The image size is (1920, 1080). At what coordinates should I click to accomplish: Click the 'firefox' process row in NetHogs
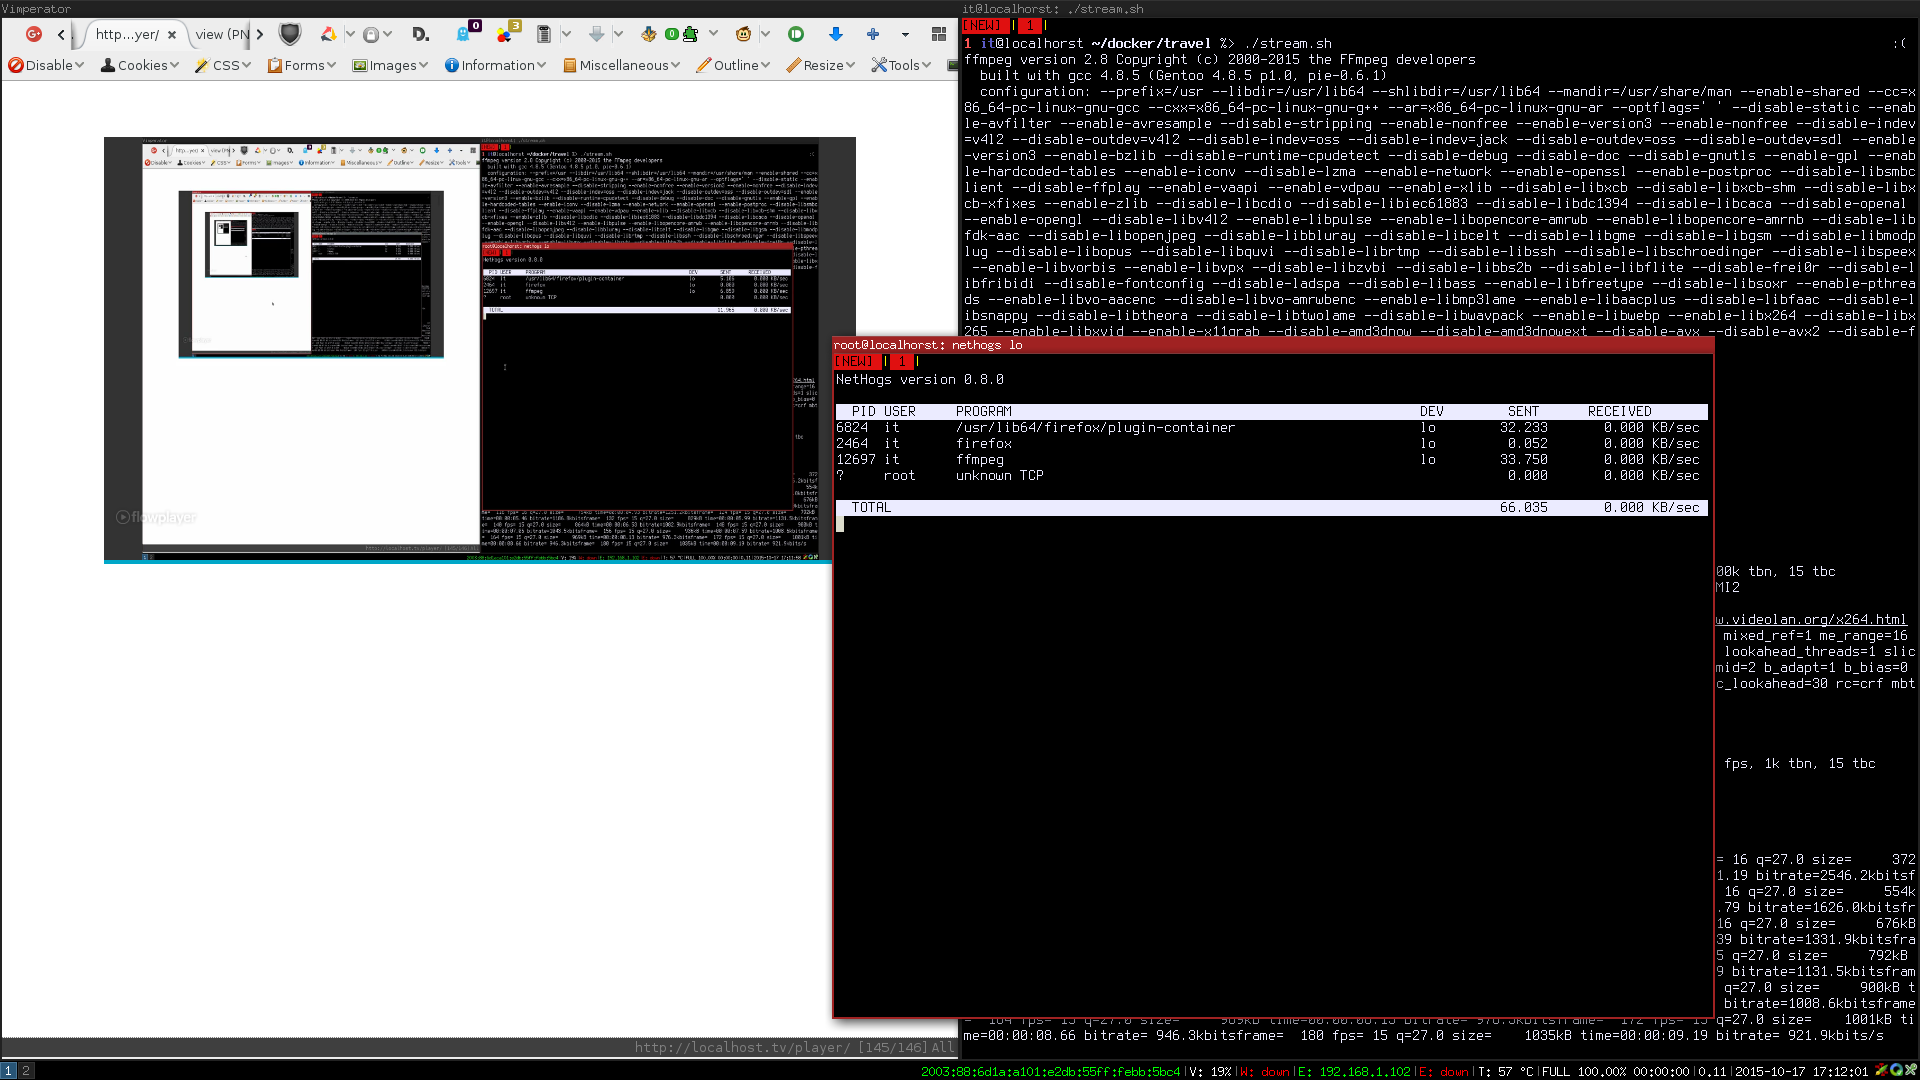pyautogui.click(x=1271, y=443)
